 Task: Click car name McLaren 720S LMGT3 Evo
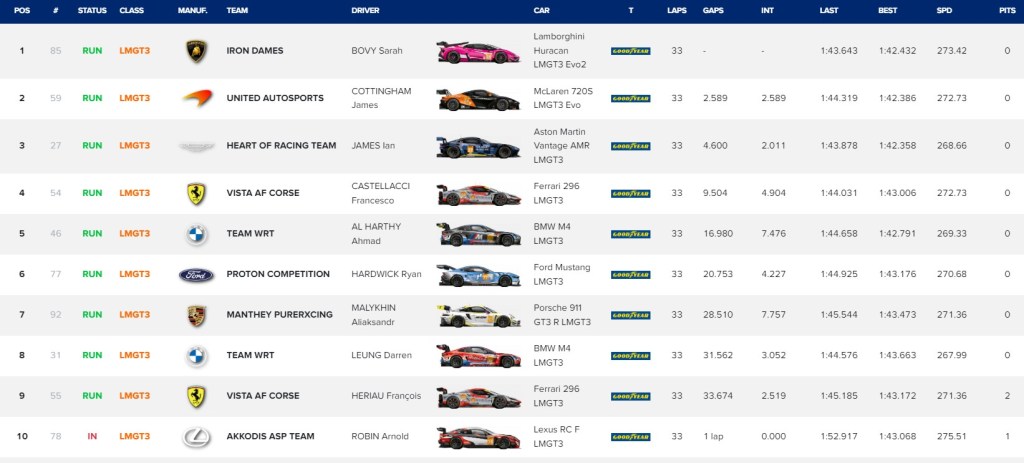point(562,98)
